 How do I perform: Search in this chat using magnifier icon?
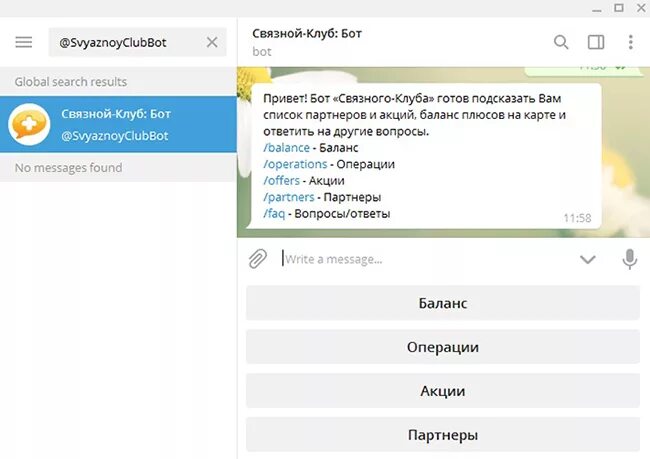pos(561,42)
